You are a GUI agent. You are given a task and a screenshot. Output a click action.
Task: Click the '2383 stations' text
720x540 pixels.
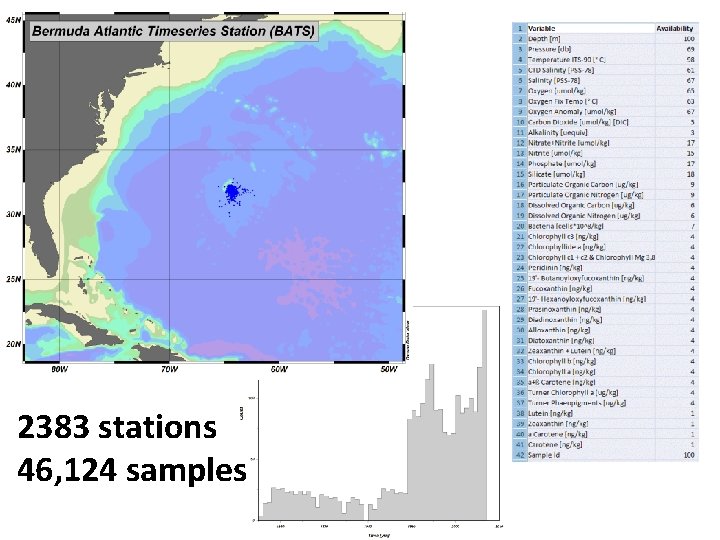117,427
